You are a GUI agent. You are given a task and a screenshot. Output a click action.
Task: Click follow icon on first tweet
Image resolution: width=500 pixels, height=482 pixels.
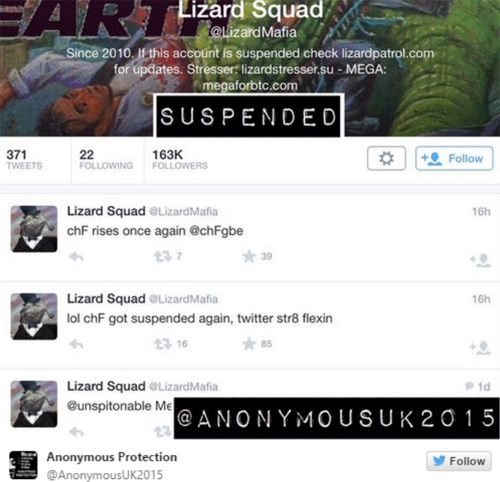point(480,260)
